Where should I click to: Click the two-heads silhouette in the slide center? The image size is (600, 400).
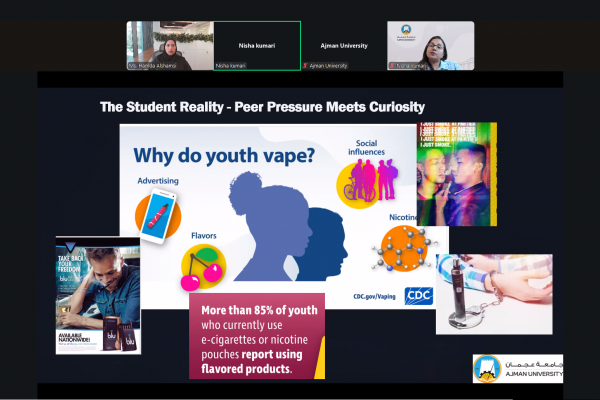288,227
